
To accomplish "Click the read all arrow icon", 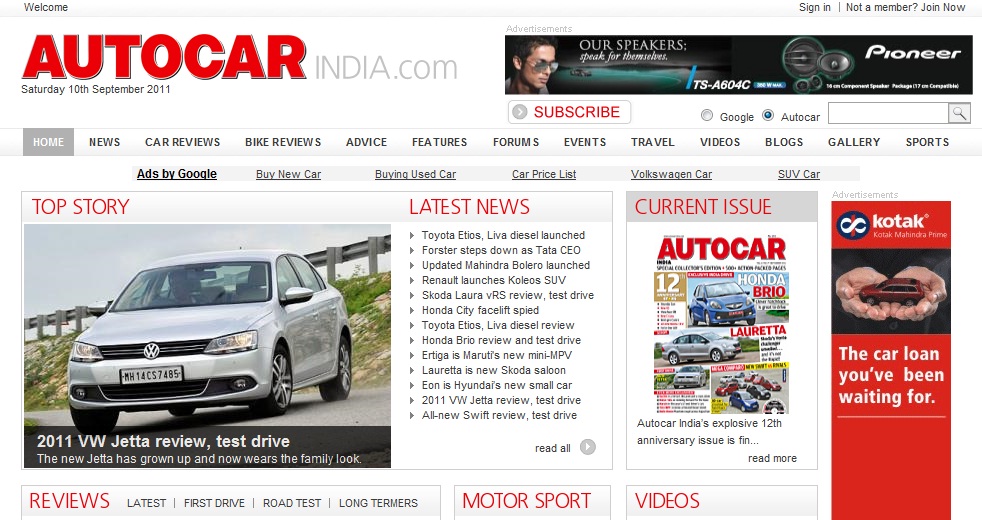I will click(587, 447).
